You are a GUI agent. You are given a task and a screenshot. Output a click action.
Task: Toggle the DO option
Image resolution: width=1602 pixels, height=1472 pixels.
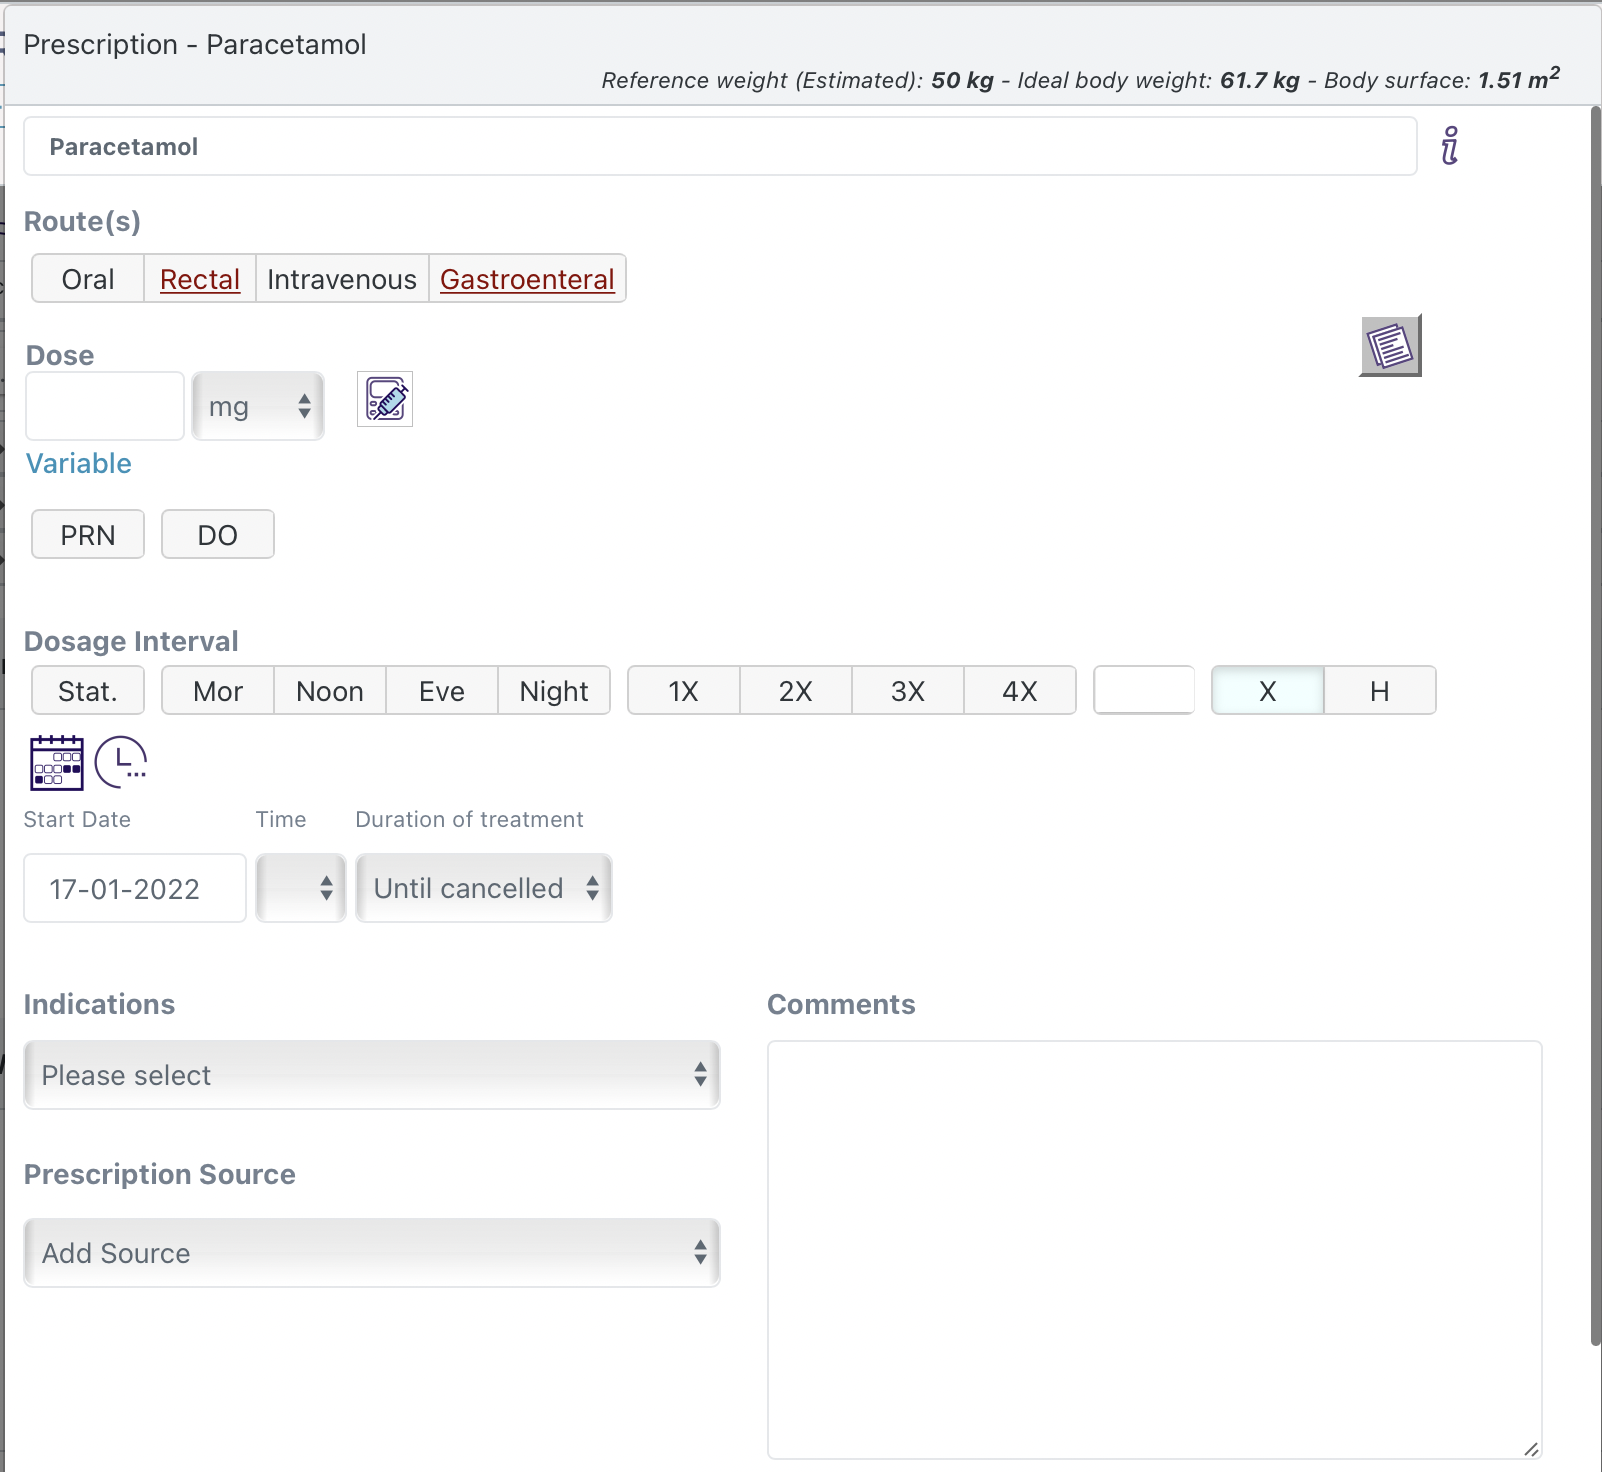pyautogui.click(x=217, y=534)
